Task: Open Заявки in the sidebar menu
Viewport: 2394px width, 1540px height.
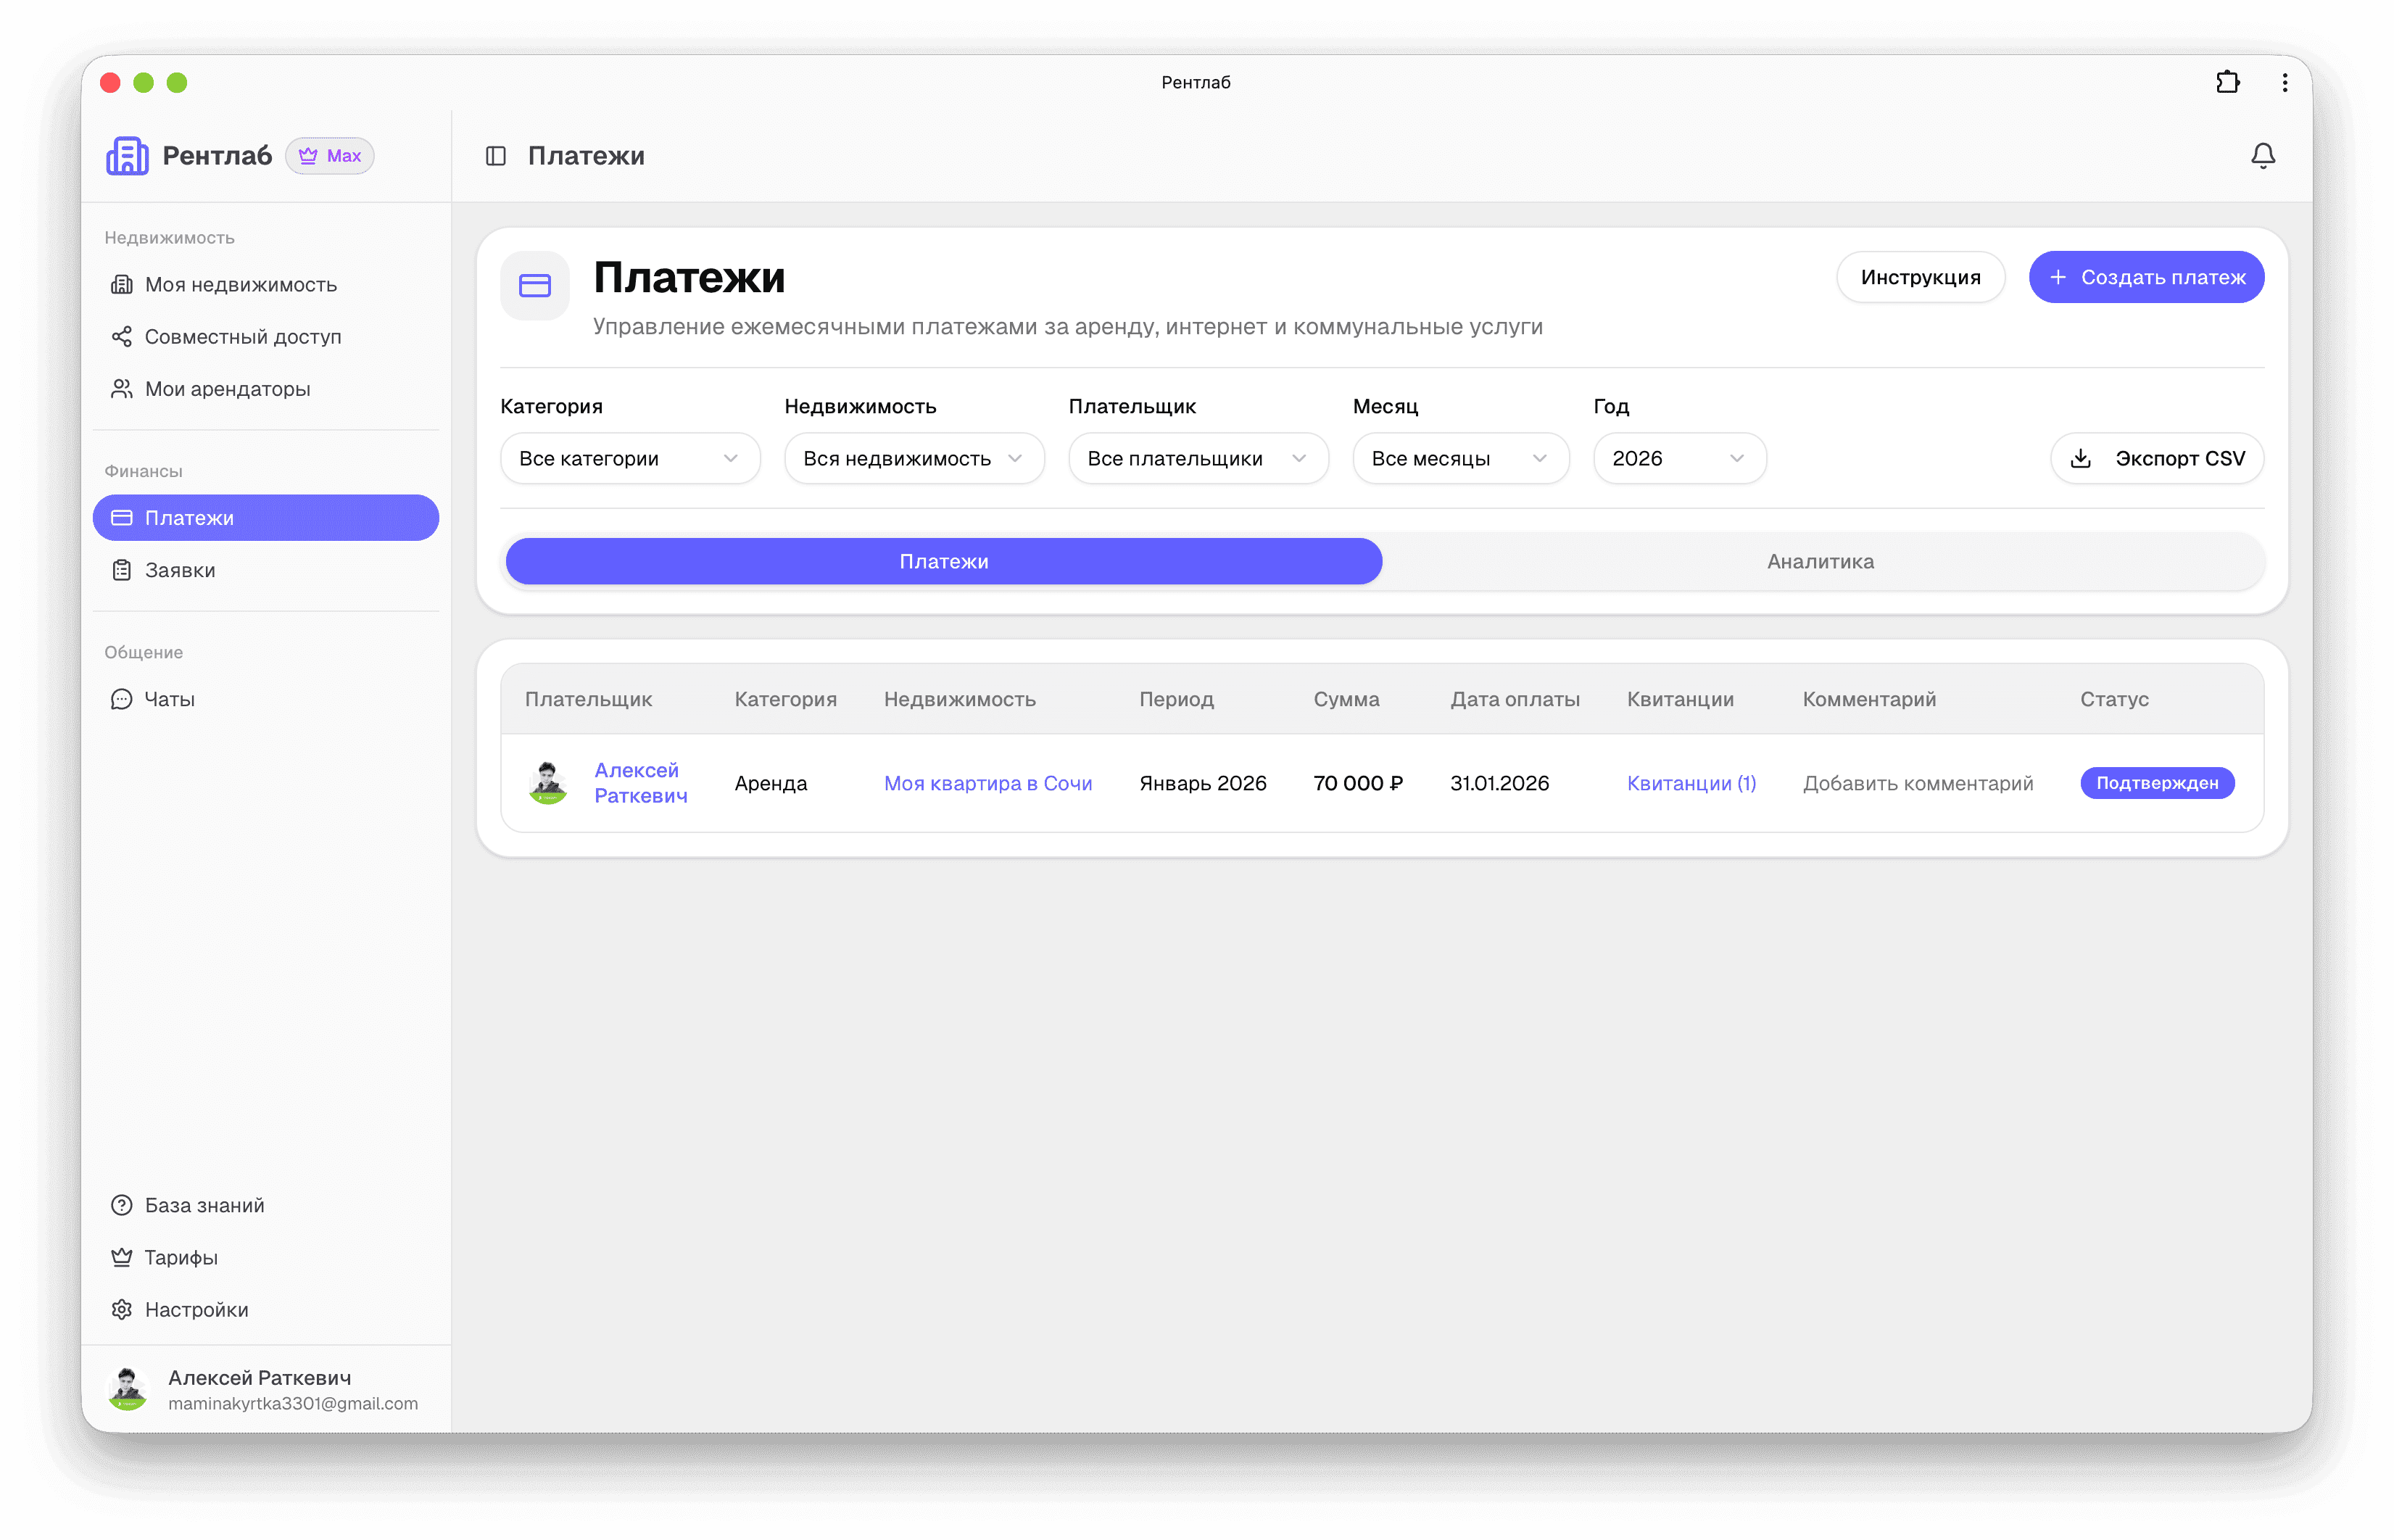Action: [180, 570]
